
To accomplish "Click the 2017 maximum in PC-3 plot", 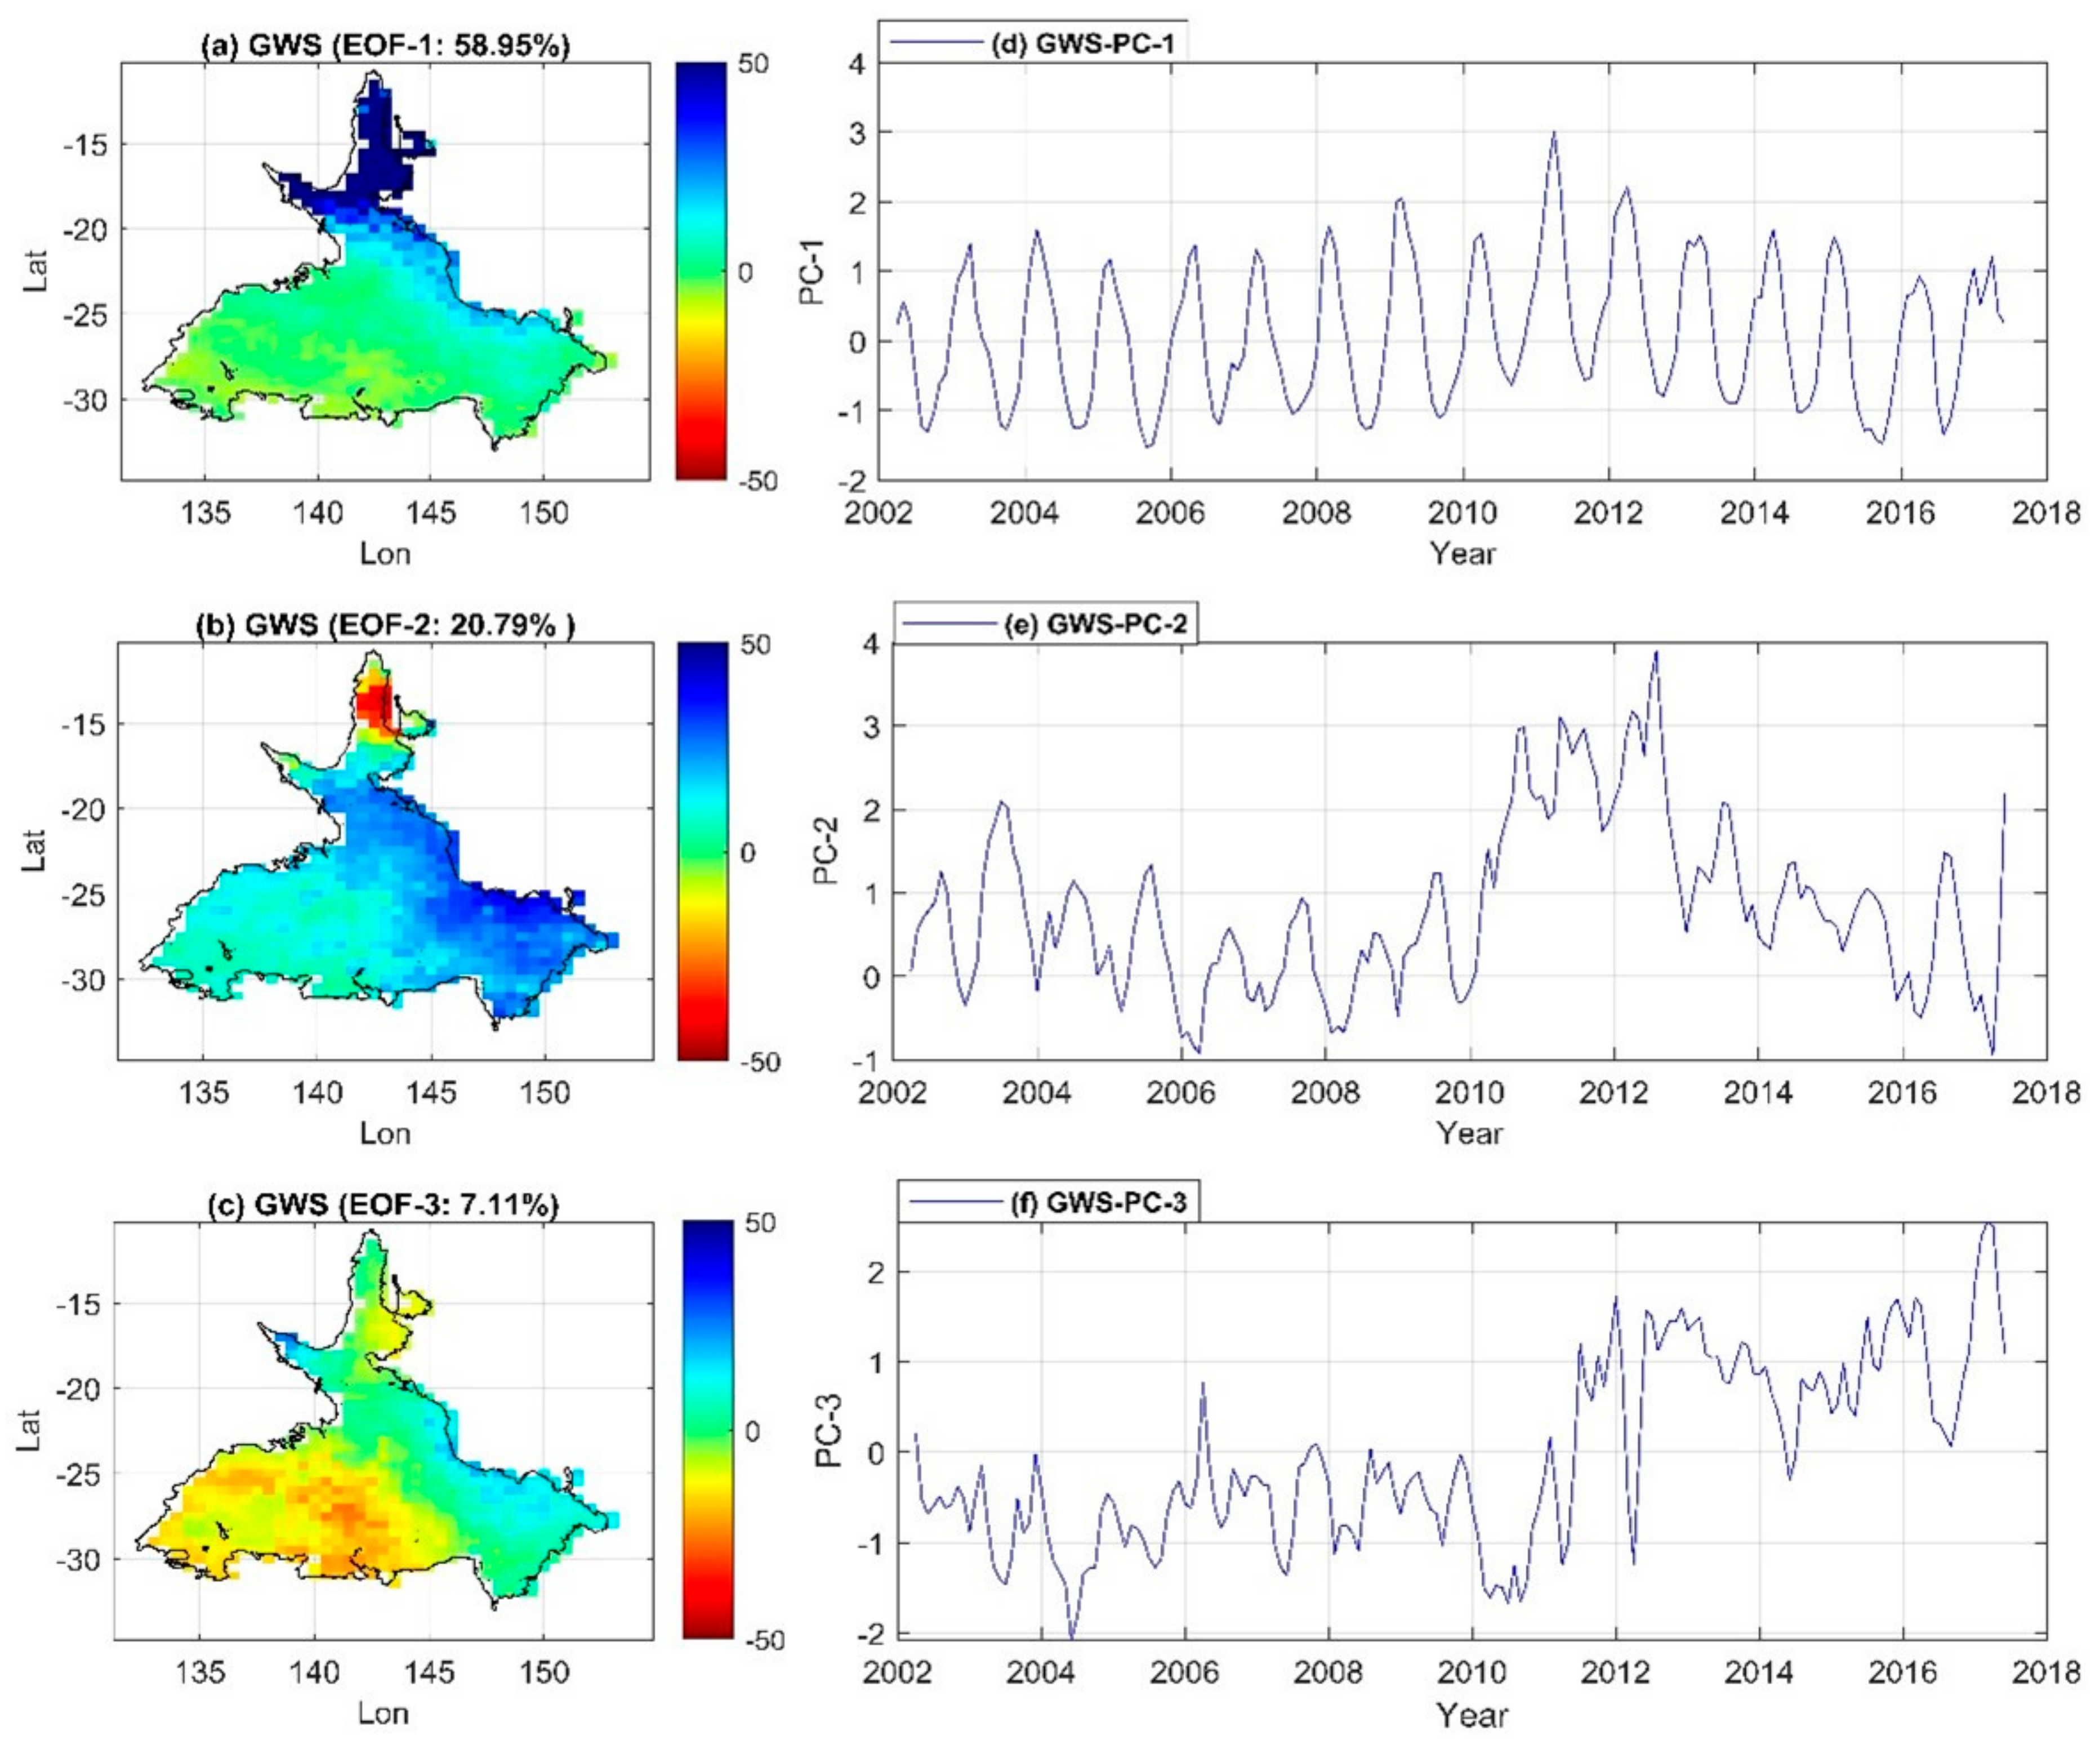I will (1988, 1224).
